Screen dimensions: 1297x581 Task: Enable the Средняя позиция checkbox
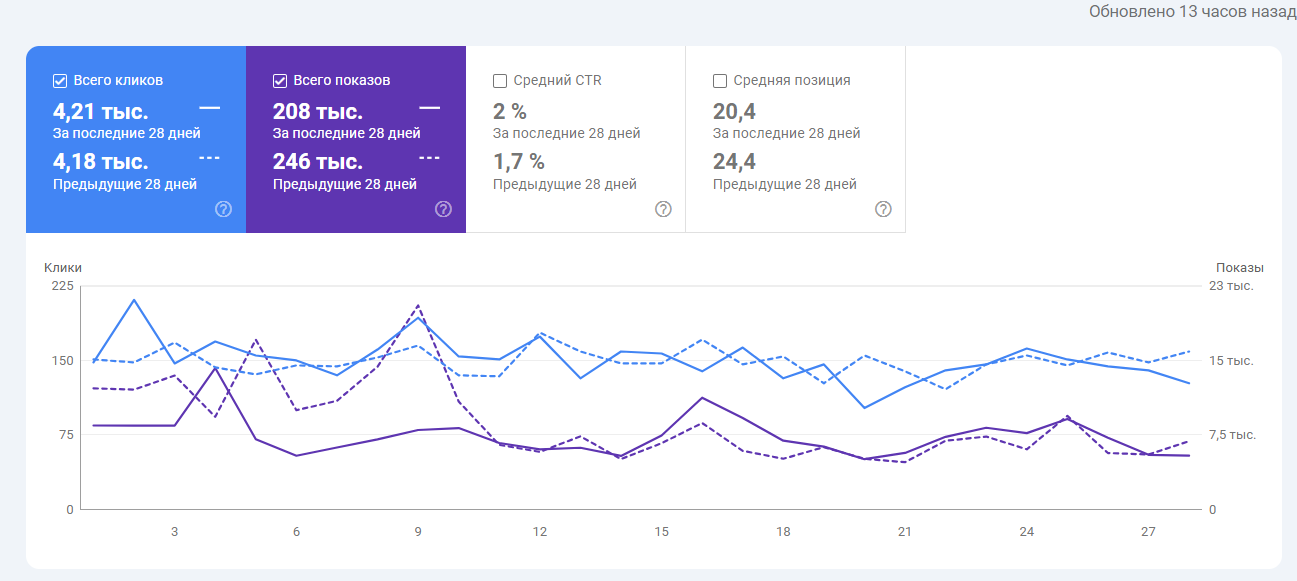pos(720,80)
